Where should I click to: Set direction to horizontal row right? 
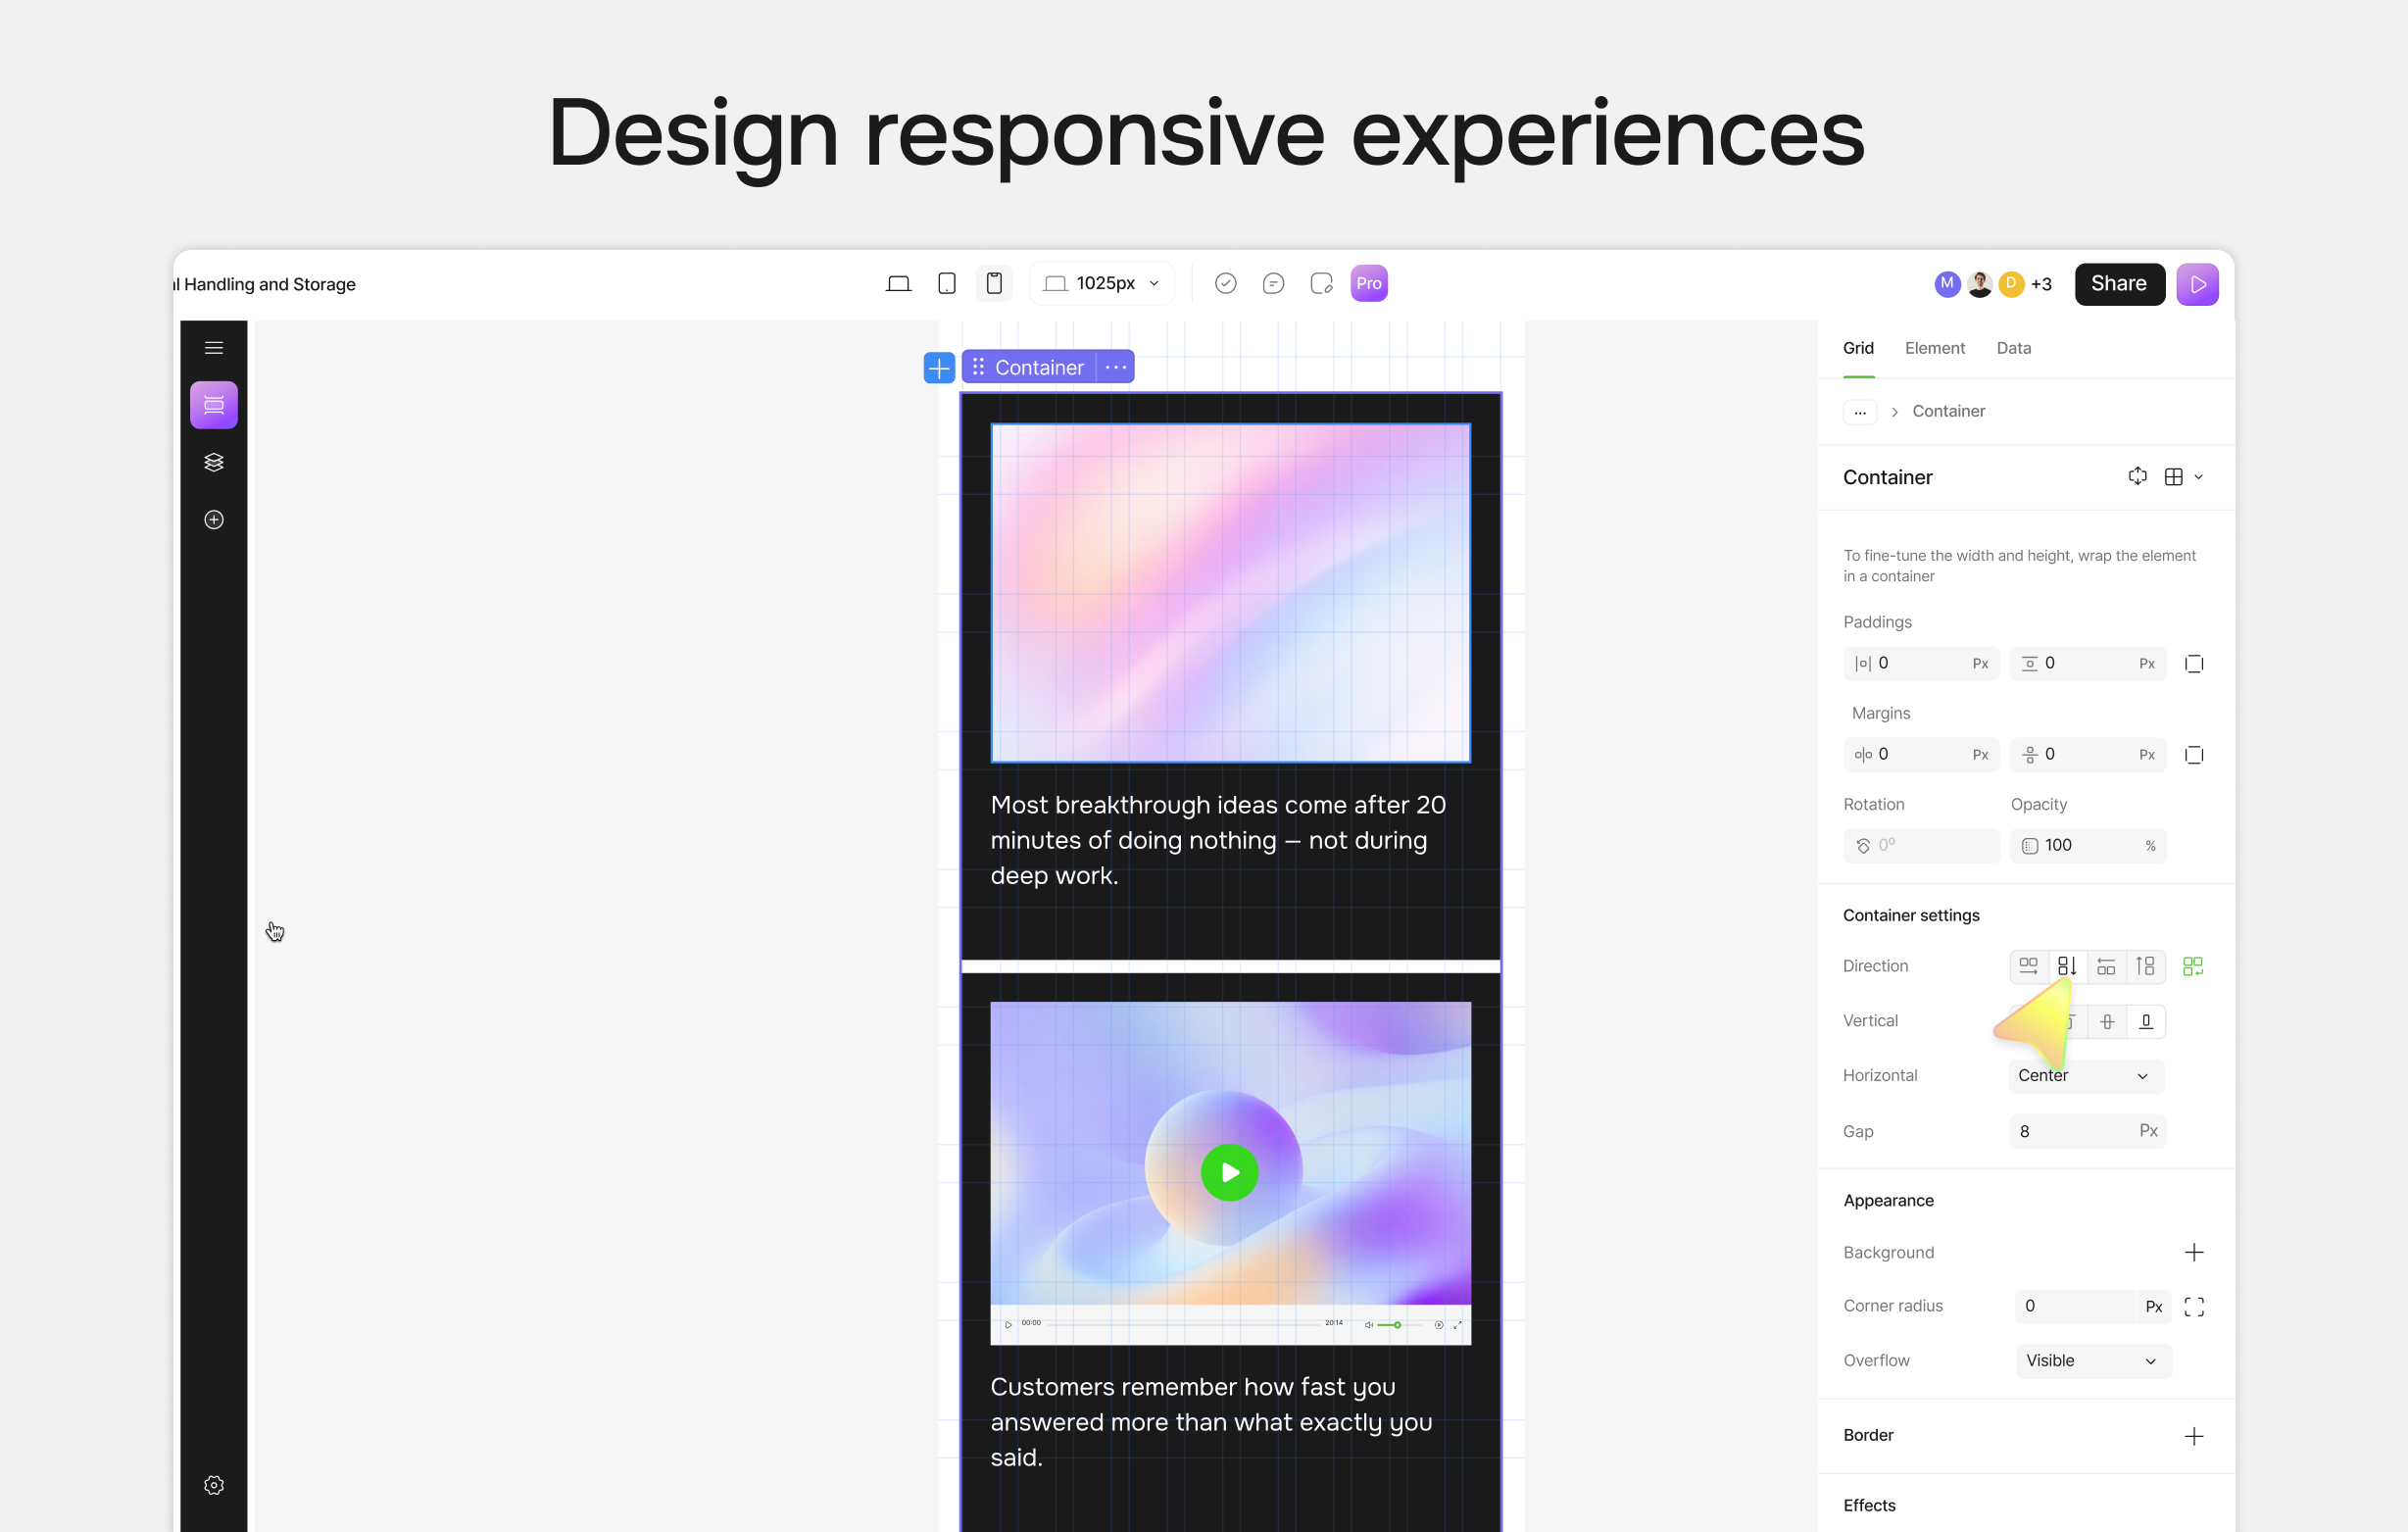click(x=2028, y=966)
